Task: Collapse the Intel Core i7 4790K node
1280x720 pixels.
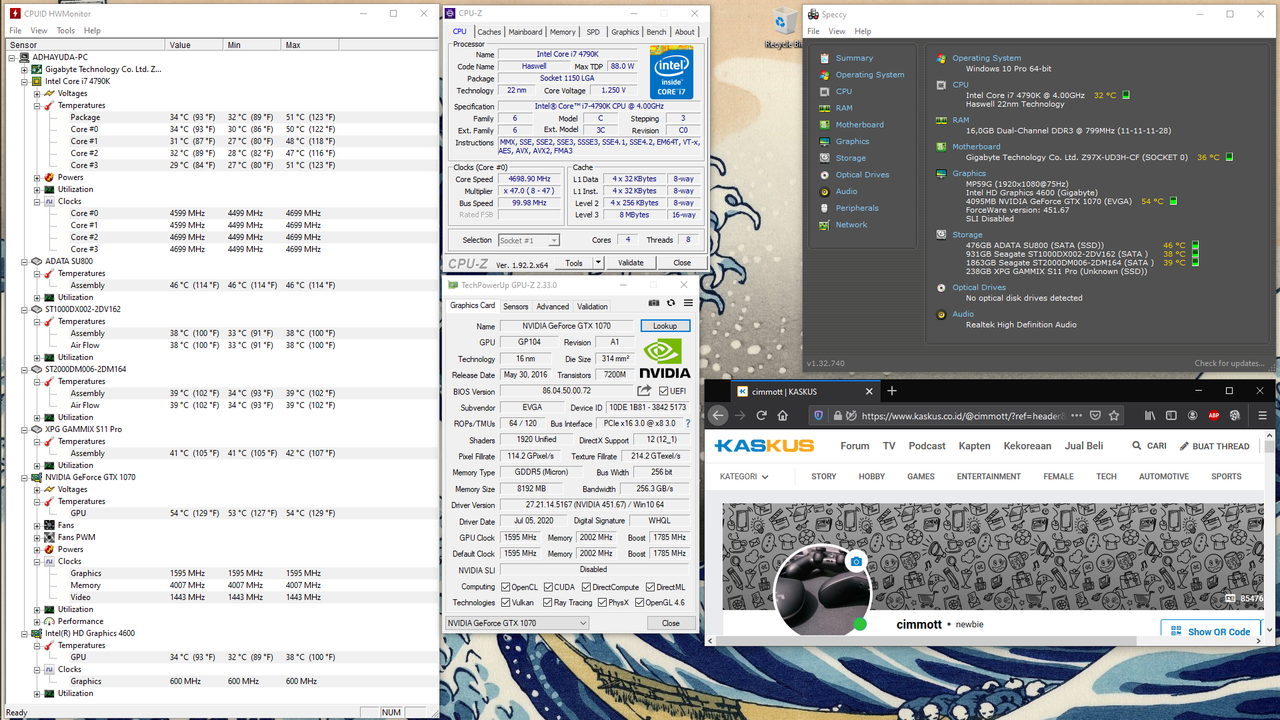Action: (x=25, y=81)
